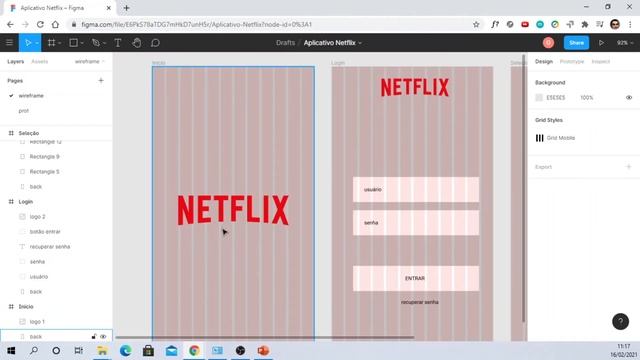Add a new page with plus icon
640x360 pixels.
[x=101, y=80]
